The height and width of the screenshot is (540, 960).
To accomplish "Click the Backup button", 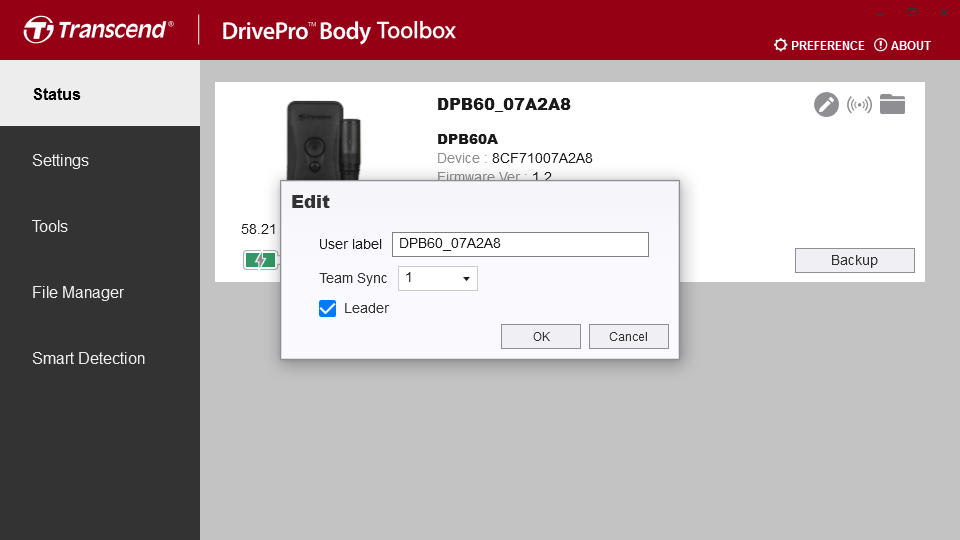I will [x=855, y=260].
